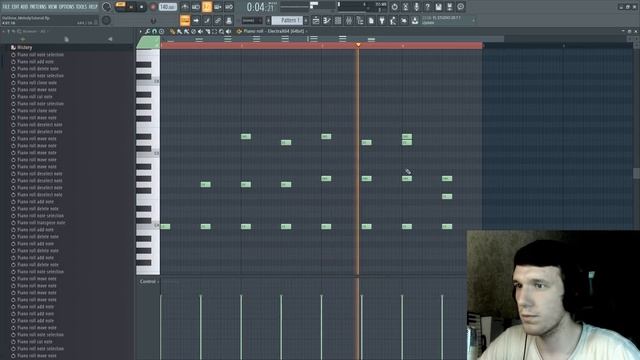Screen dimensions: 640x360
Task: Toggle auto scrolling arrow button
Action: pos(196,20)
